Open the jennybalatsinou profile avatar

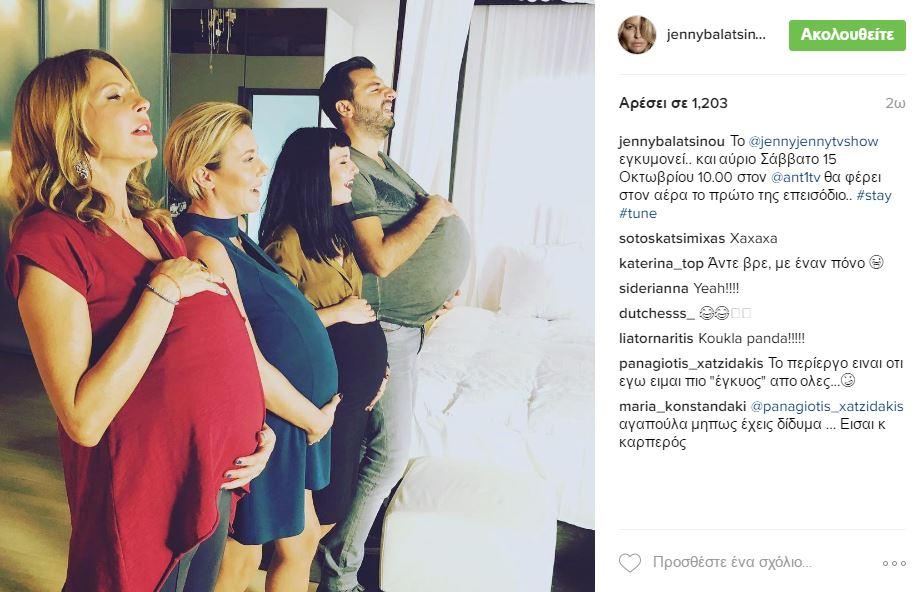pyautogui.click(x=636, y=35)
